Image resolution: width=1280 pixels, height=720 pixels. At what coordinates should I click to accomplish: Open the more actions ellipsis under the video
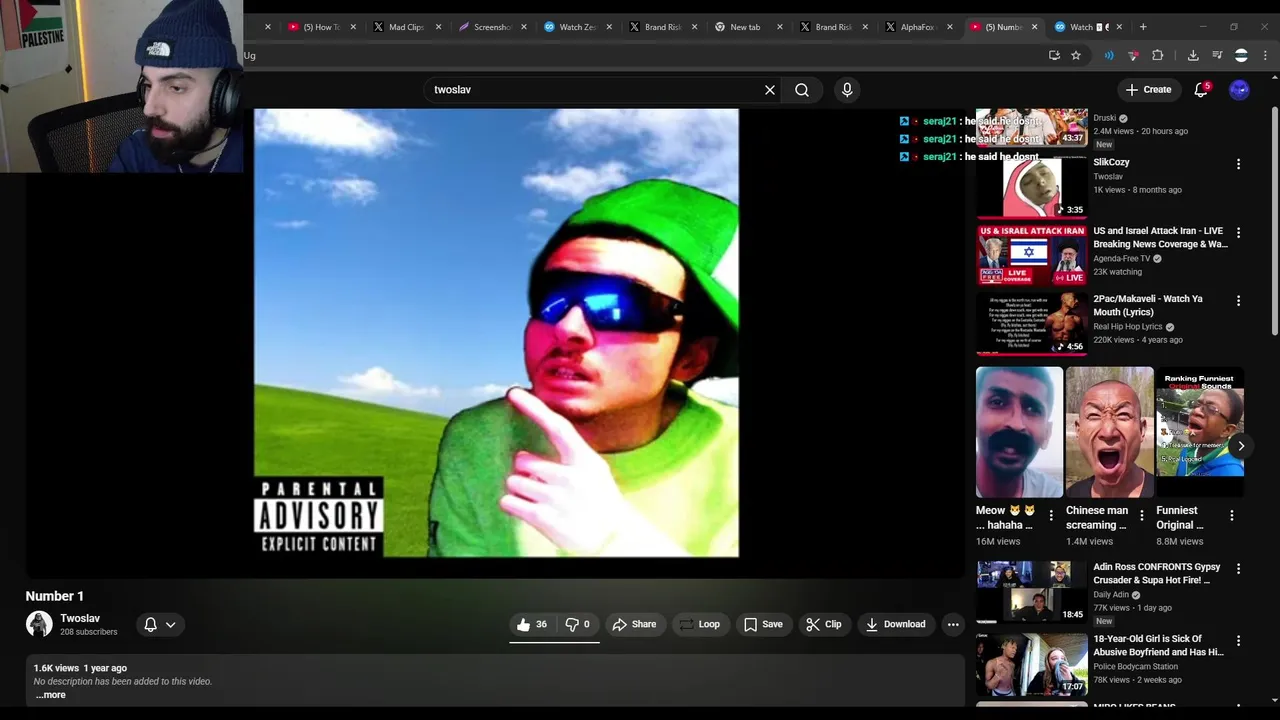coord(953,624)
